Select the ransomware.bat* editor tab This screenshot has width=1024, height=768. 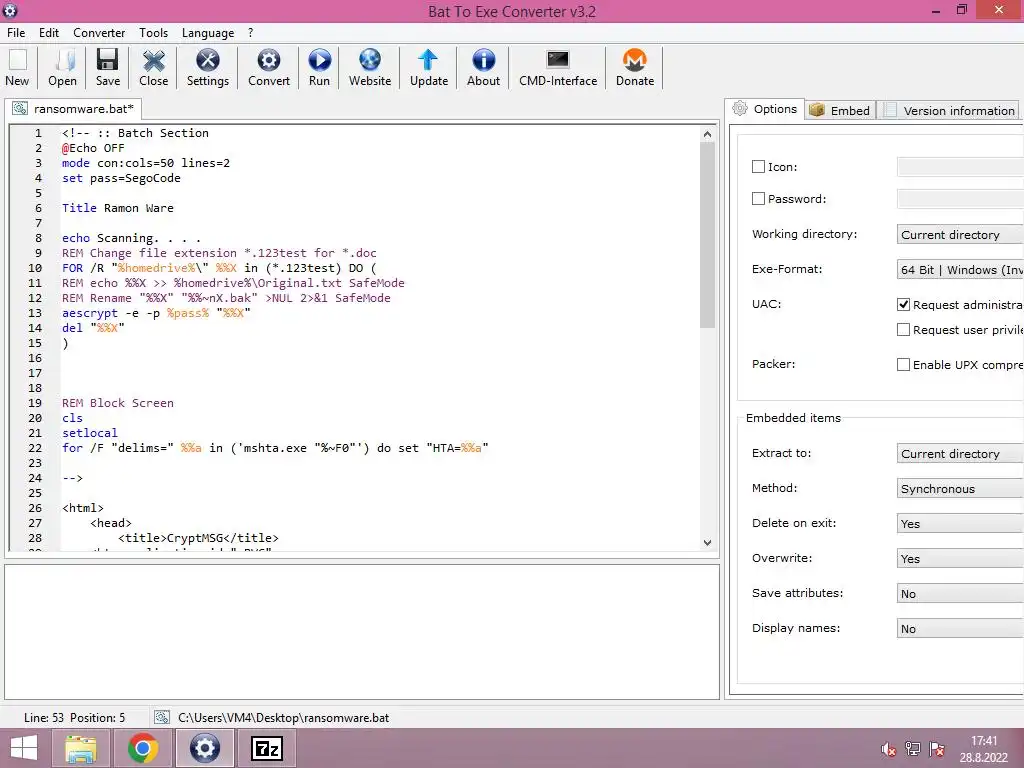[x=73, y=108]
